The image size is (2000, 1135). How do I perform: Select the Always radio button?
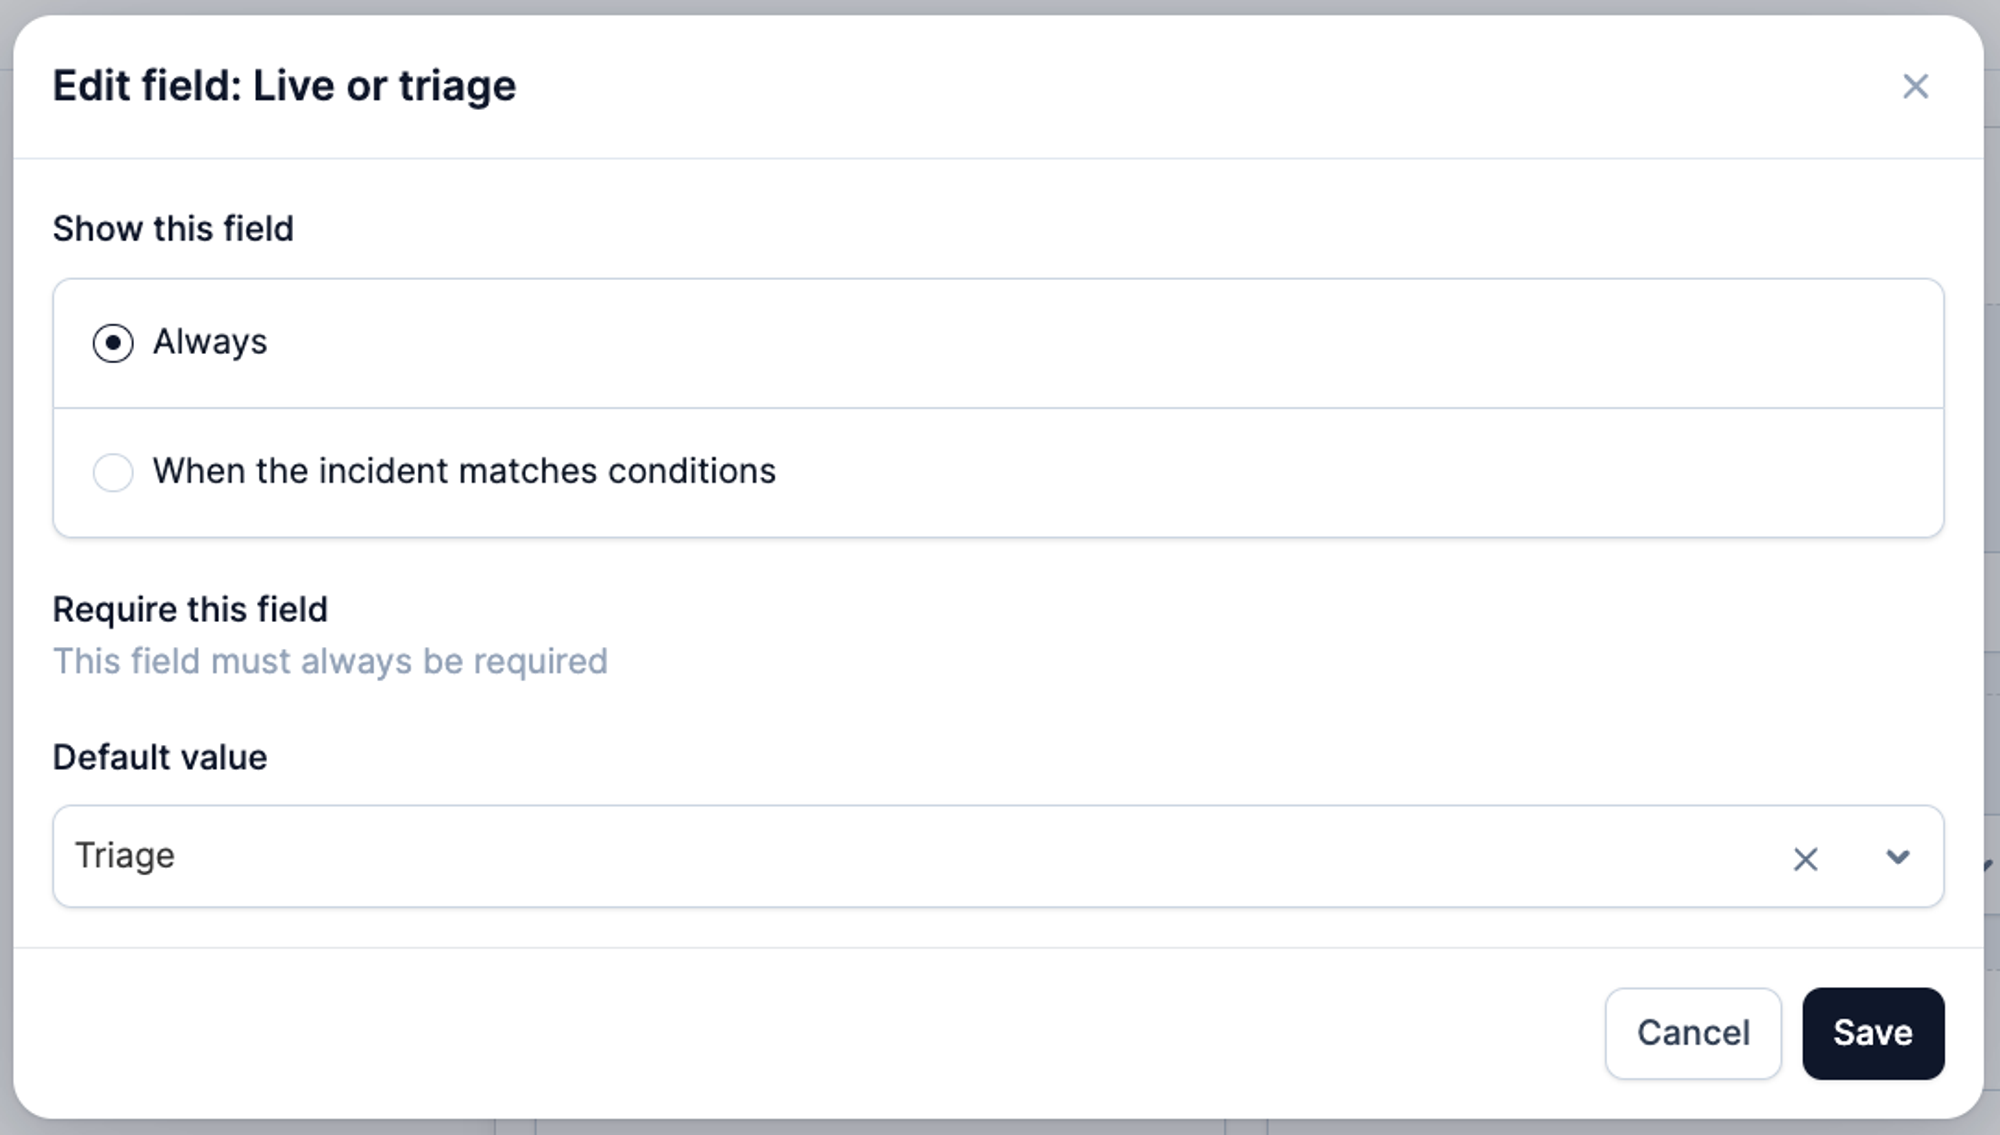point(113,343)
